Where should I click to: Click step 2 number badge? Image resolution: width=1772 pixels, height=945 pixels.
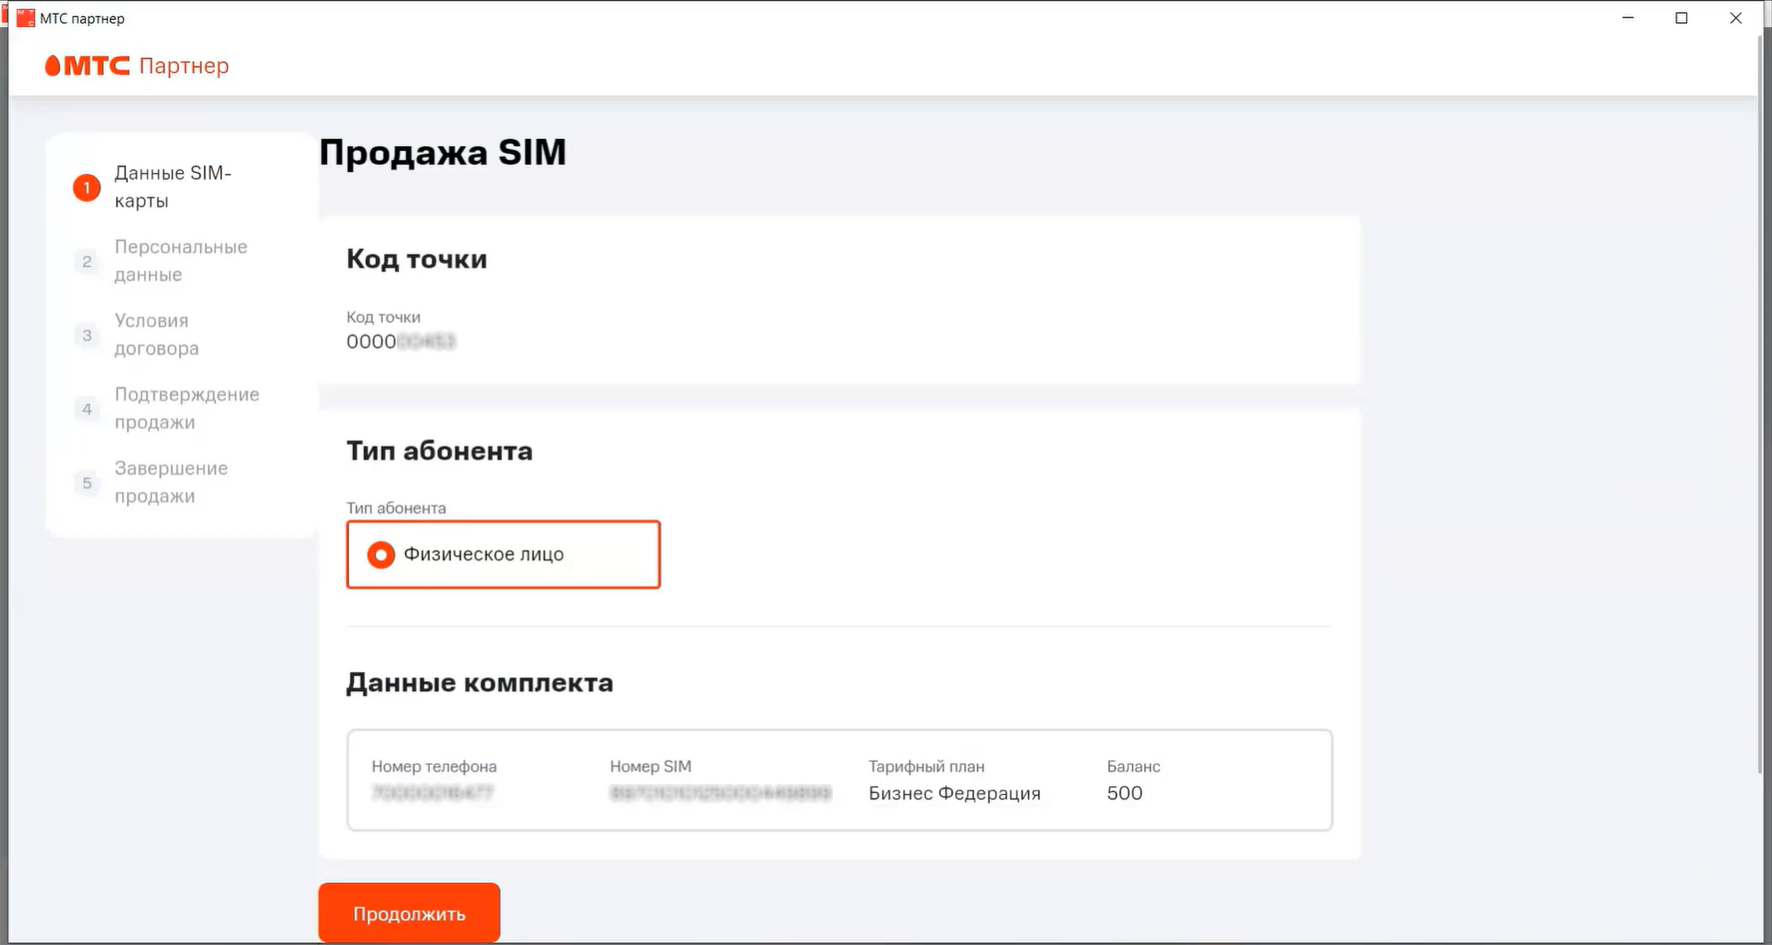point(87,262)
